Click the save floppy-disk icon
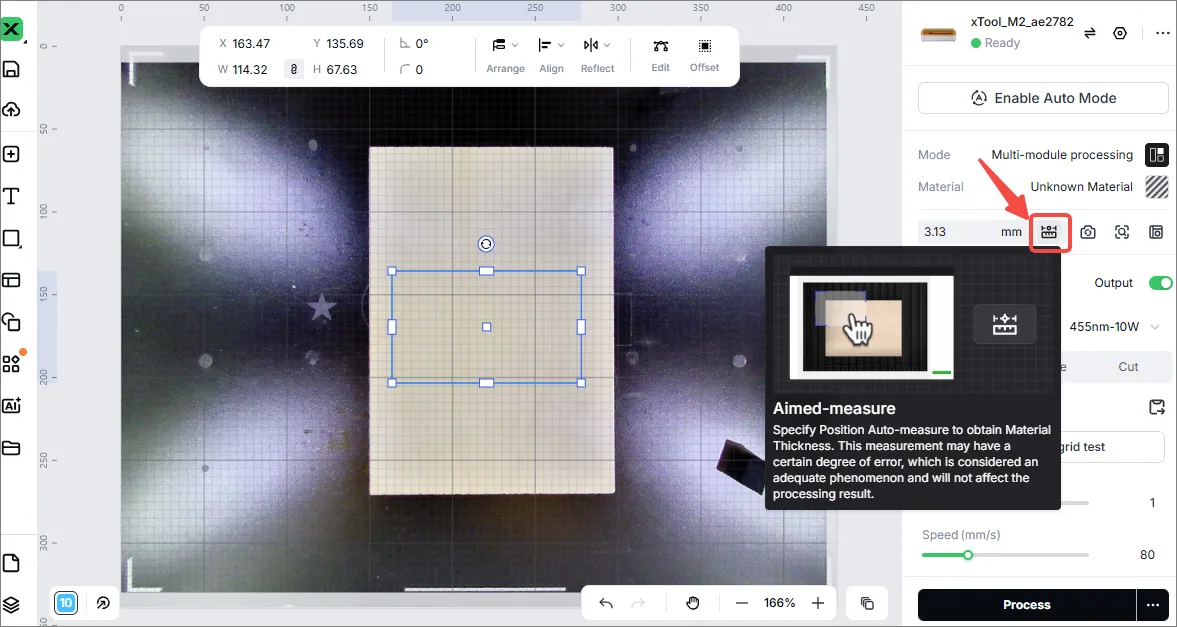 point(11,70)
